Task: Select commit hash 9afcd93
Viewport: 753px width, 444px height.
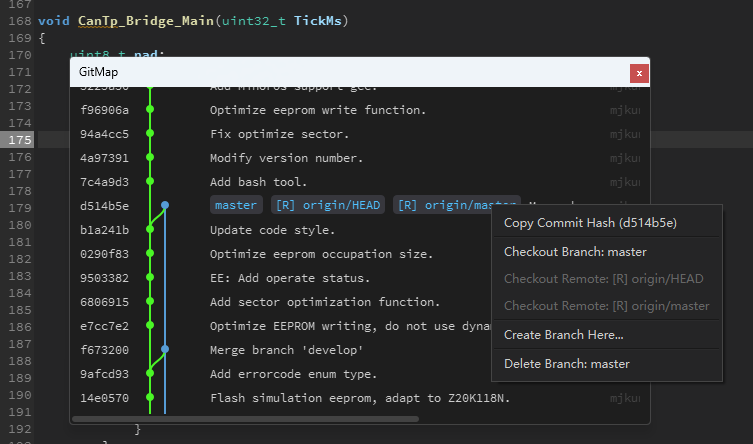Action: 104,374
